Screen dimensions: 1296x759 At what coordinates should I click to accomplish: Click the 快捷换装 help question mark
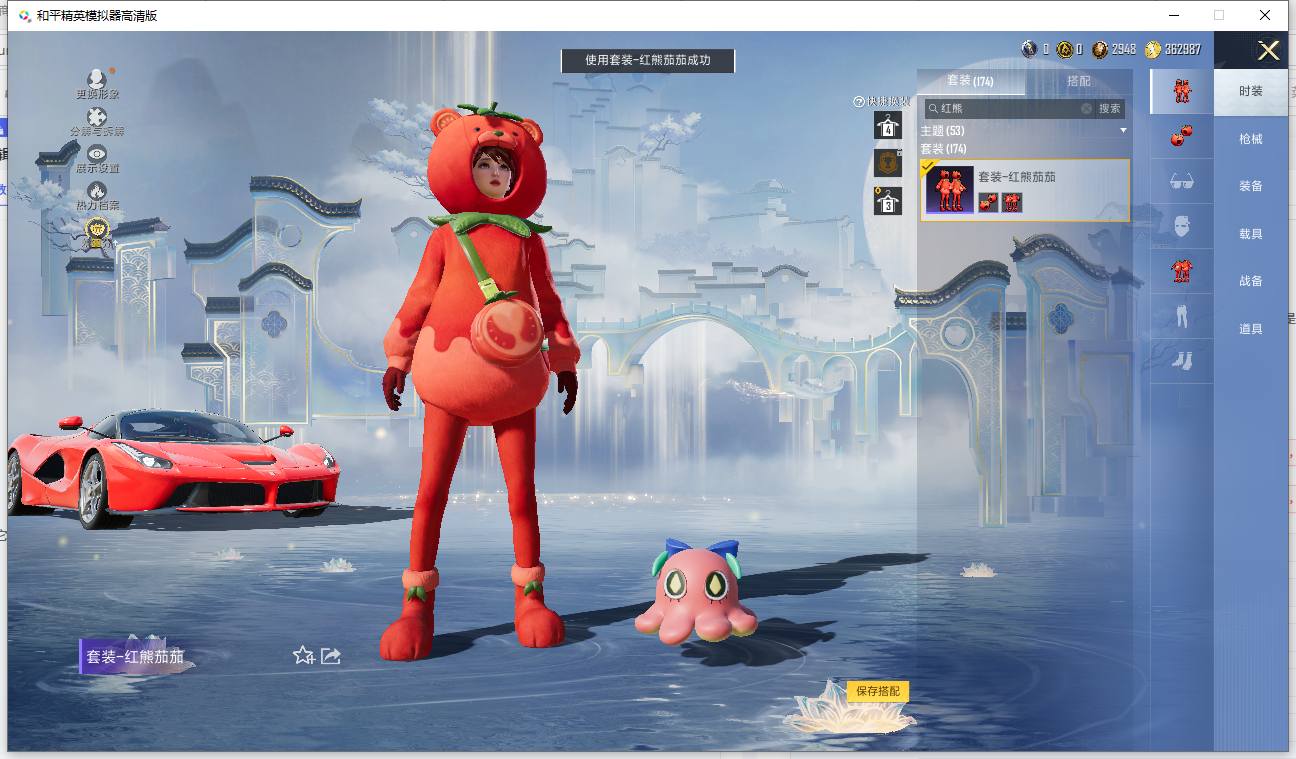[x=858, y=102]
